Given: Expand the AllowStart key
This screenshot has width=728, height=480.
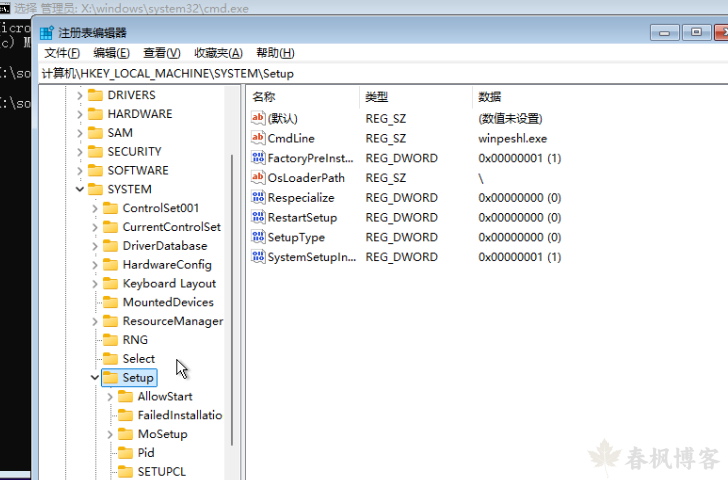Looking at the screenshot, I should pyautogui.click(x=110, y=397).
